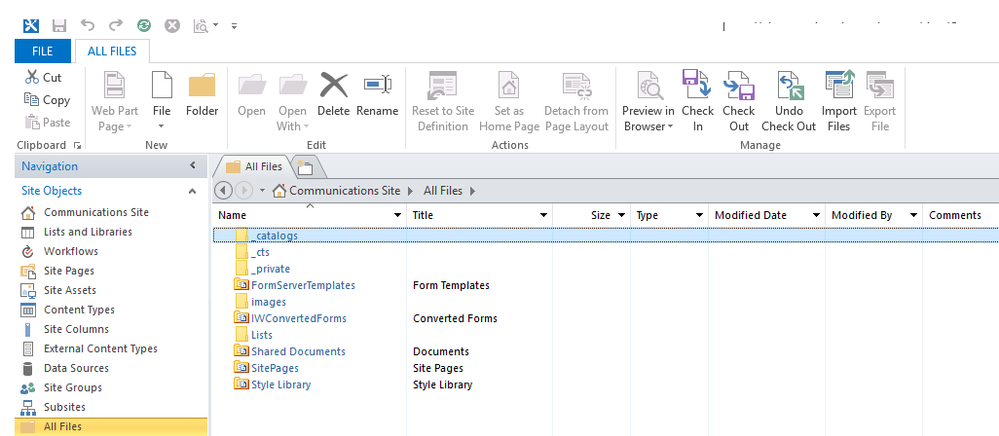The height and width of the screenshot is (436, 999).
Task: Select the FormServerTemplates folder
Action: point(303,285)
